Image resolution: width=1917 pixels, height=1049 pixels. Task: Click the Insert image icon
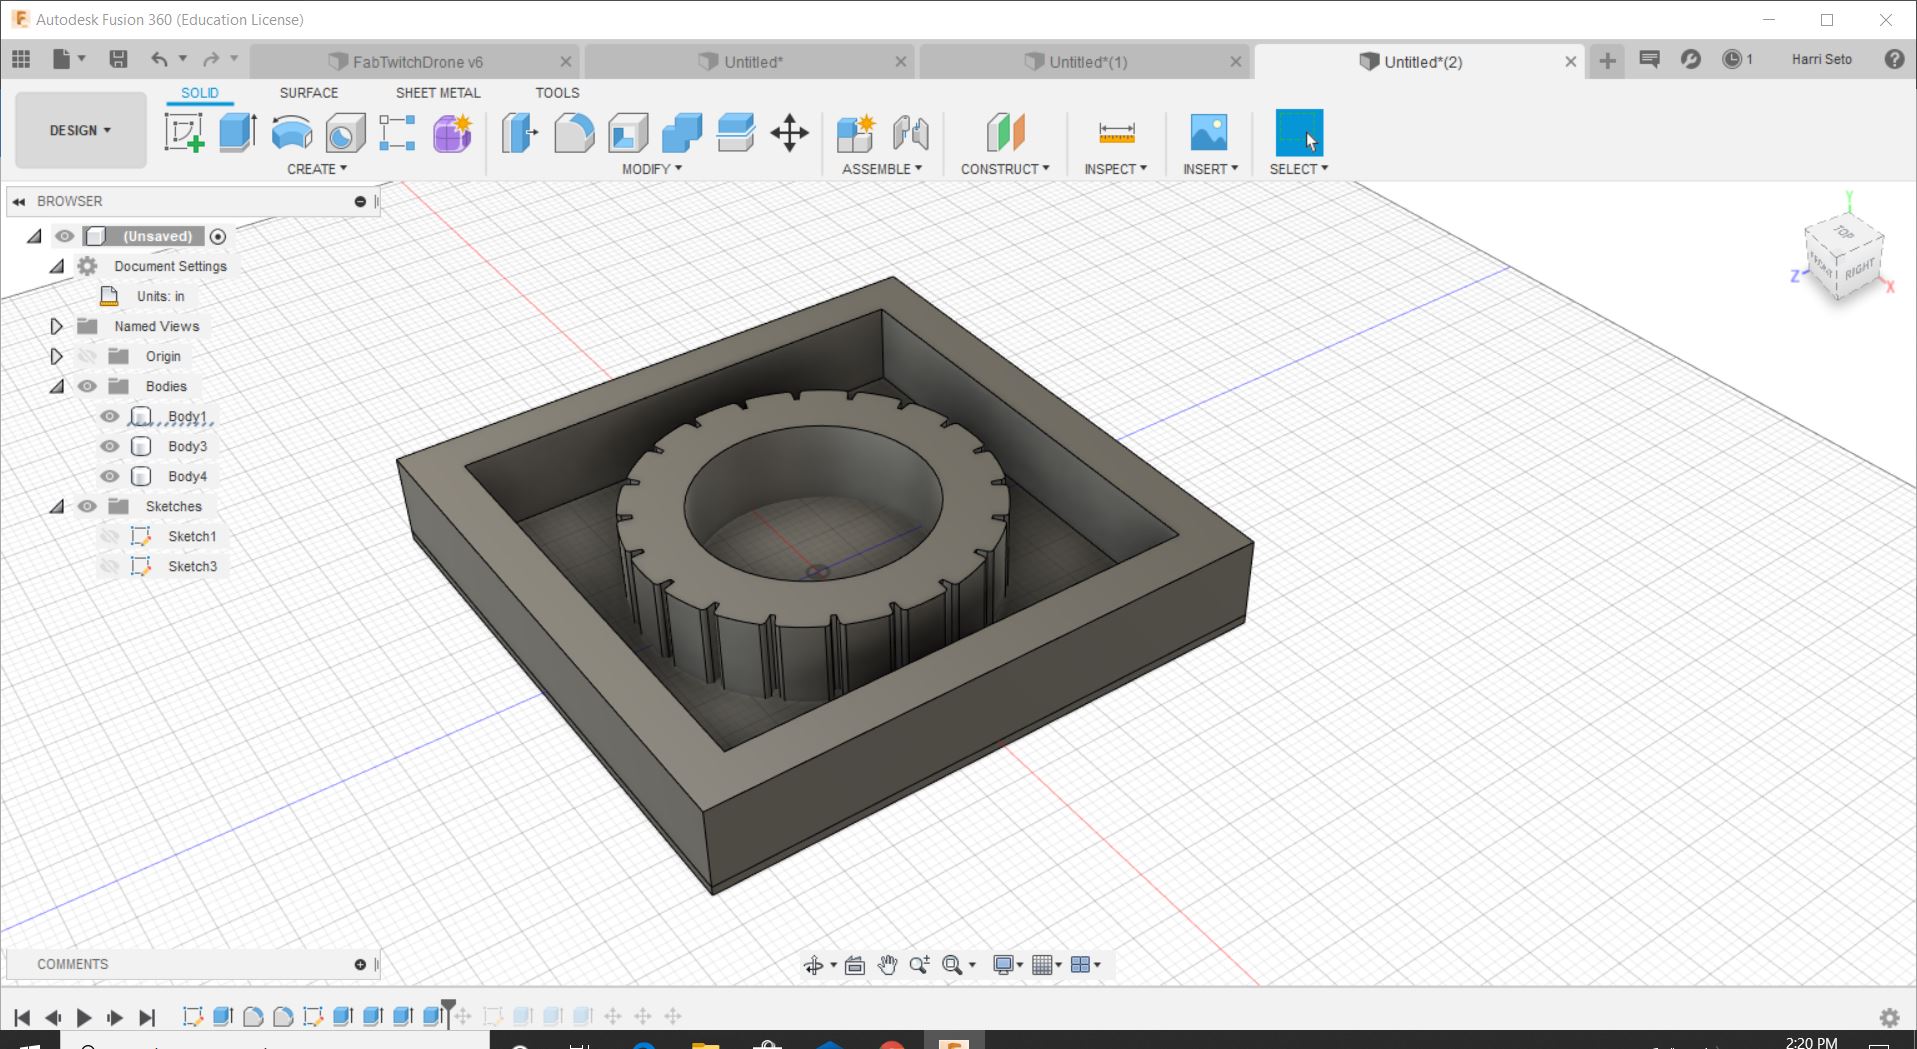click(x=1209, y=133)
